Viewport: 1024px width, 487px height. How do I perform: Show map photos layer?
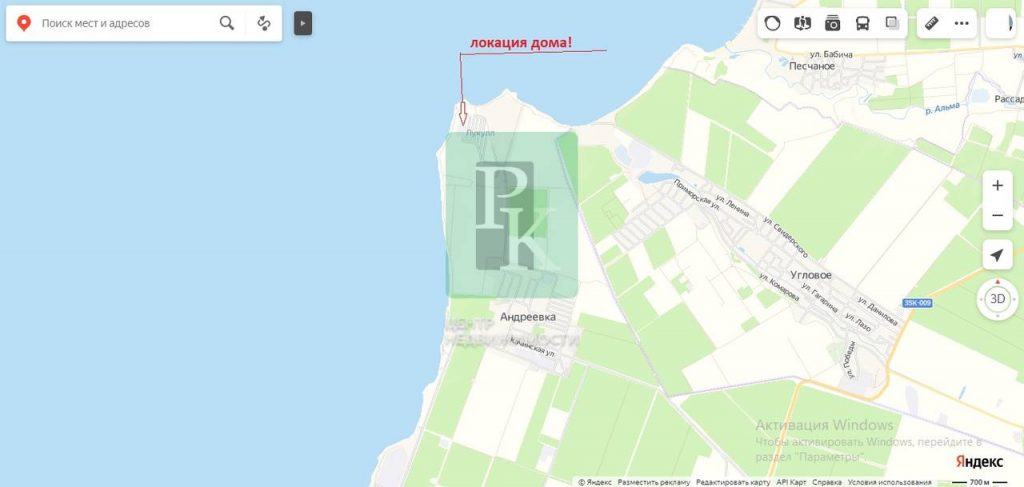tap(832, 24)
